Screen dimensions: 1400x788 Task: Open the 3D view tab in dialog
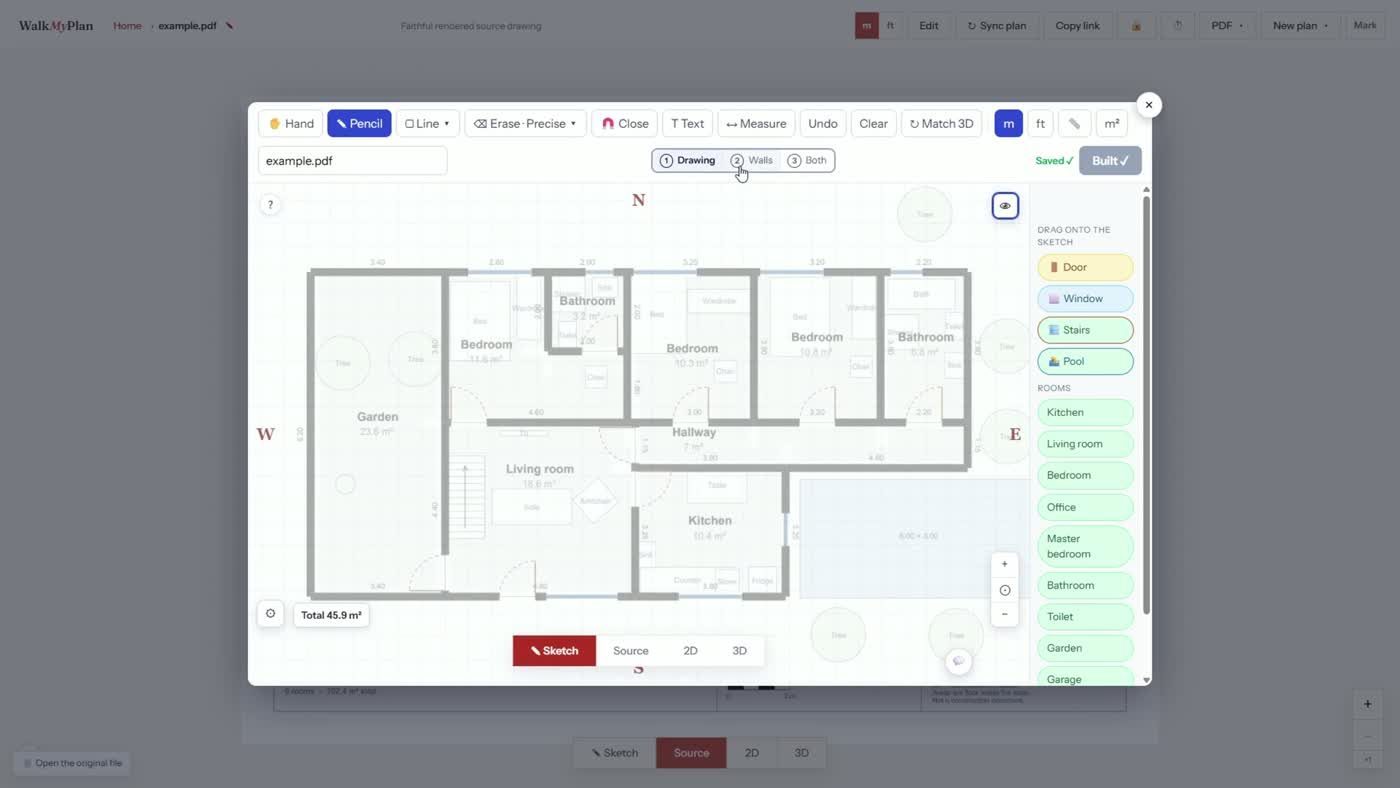tap(739, 651)
